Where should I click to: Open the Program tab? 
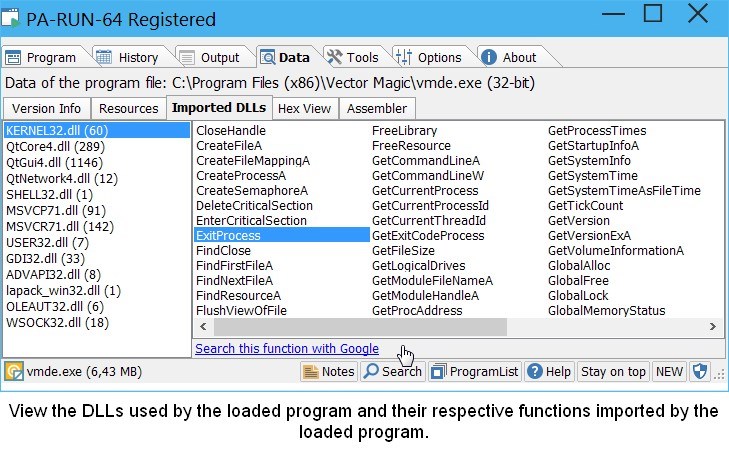click(41, 57)
